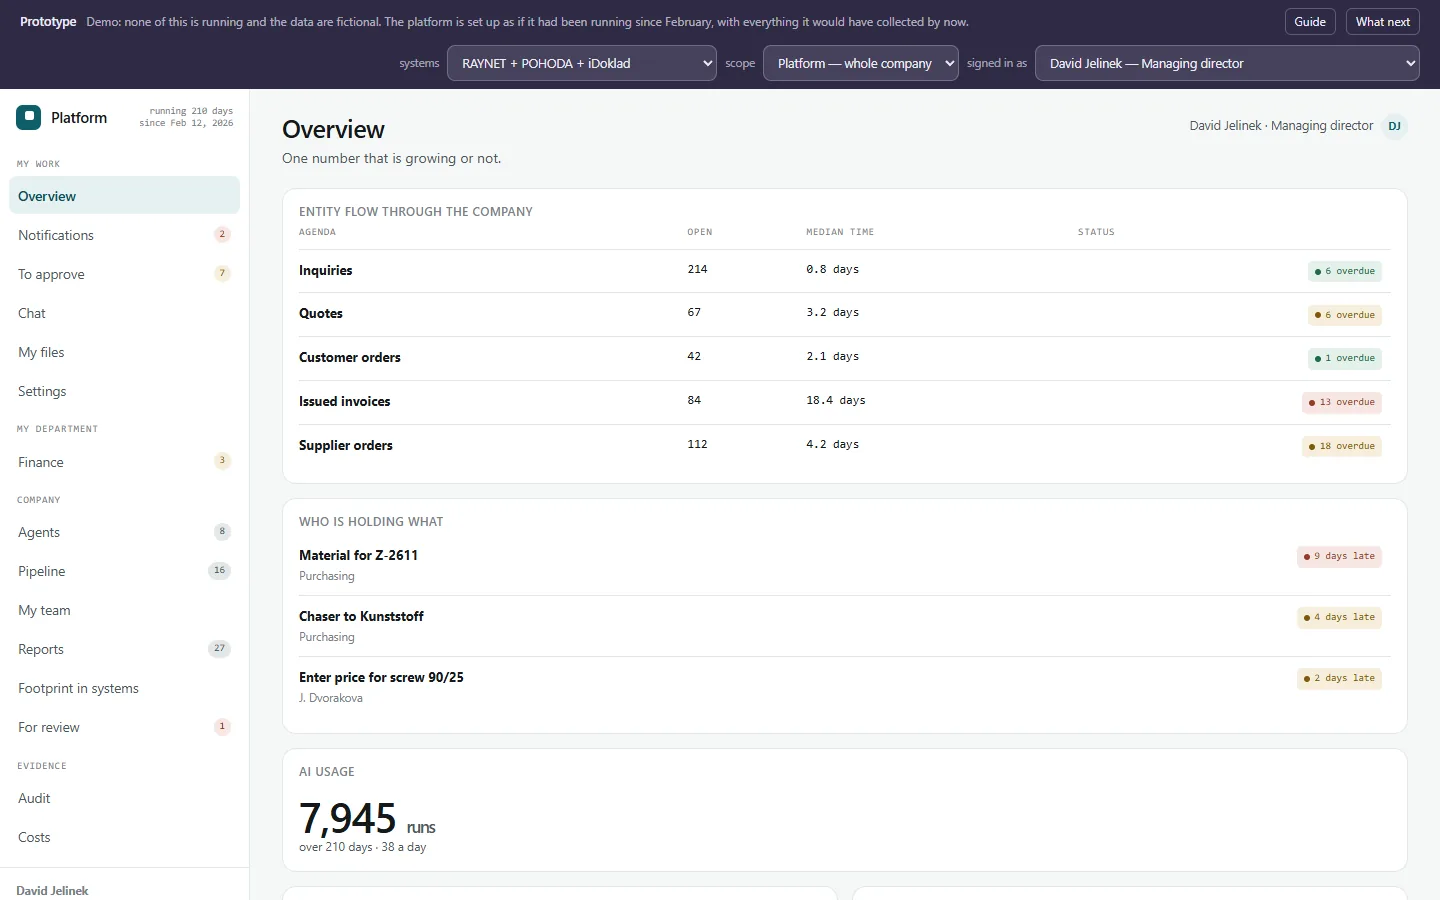Click the Quotes row name
The height and width of the screenshot is (900, 1440).
click(x=320, y=313)
